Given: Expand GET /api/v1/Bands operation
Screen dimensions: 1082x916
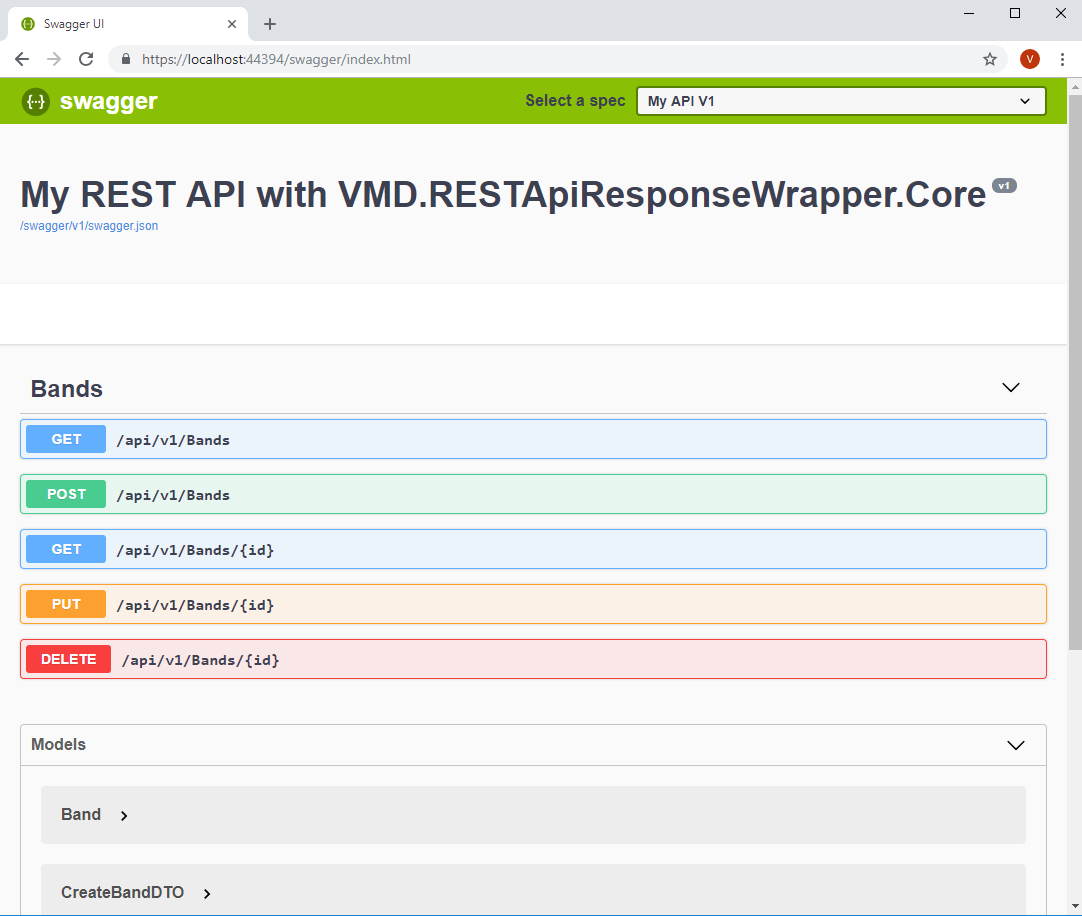Looking at the screenshot, I should tap(533, 439).
